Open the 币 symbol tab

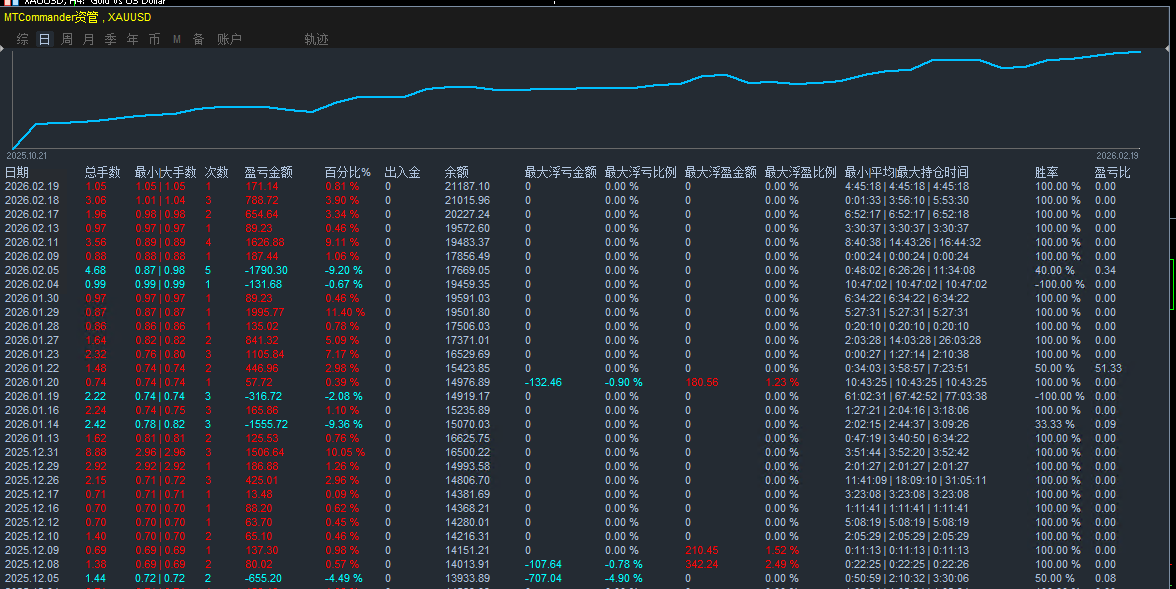click(x=154, y=39)
